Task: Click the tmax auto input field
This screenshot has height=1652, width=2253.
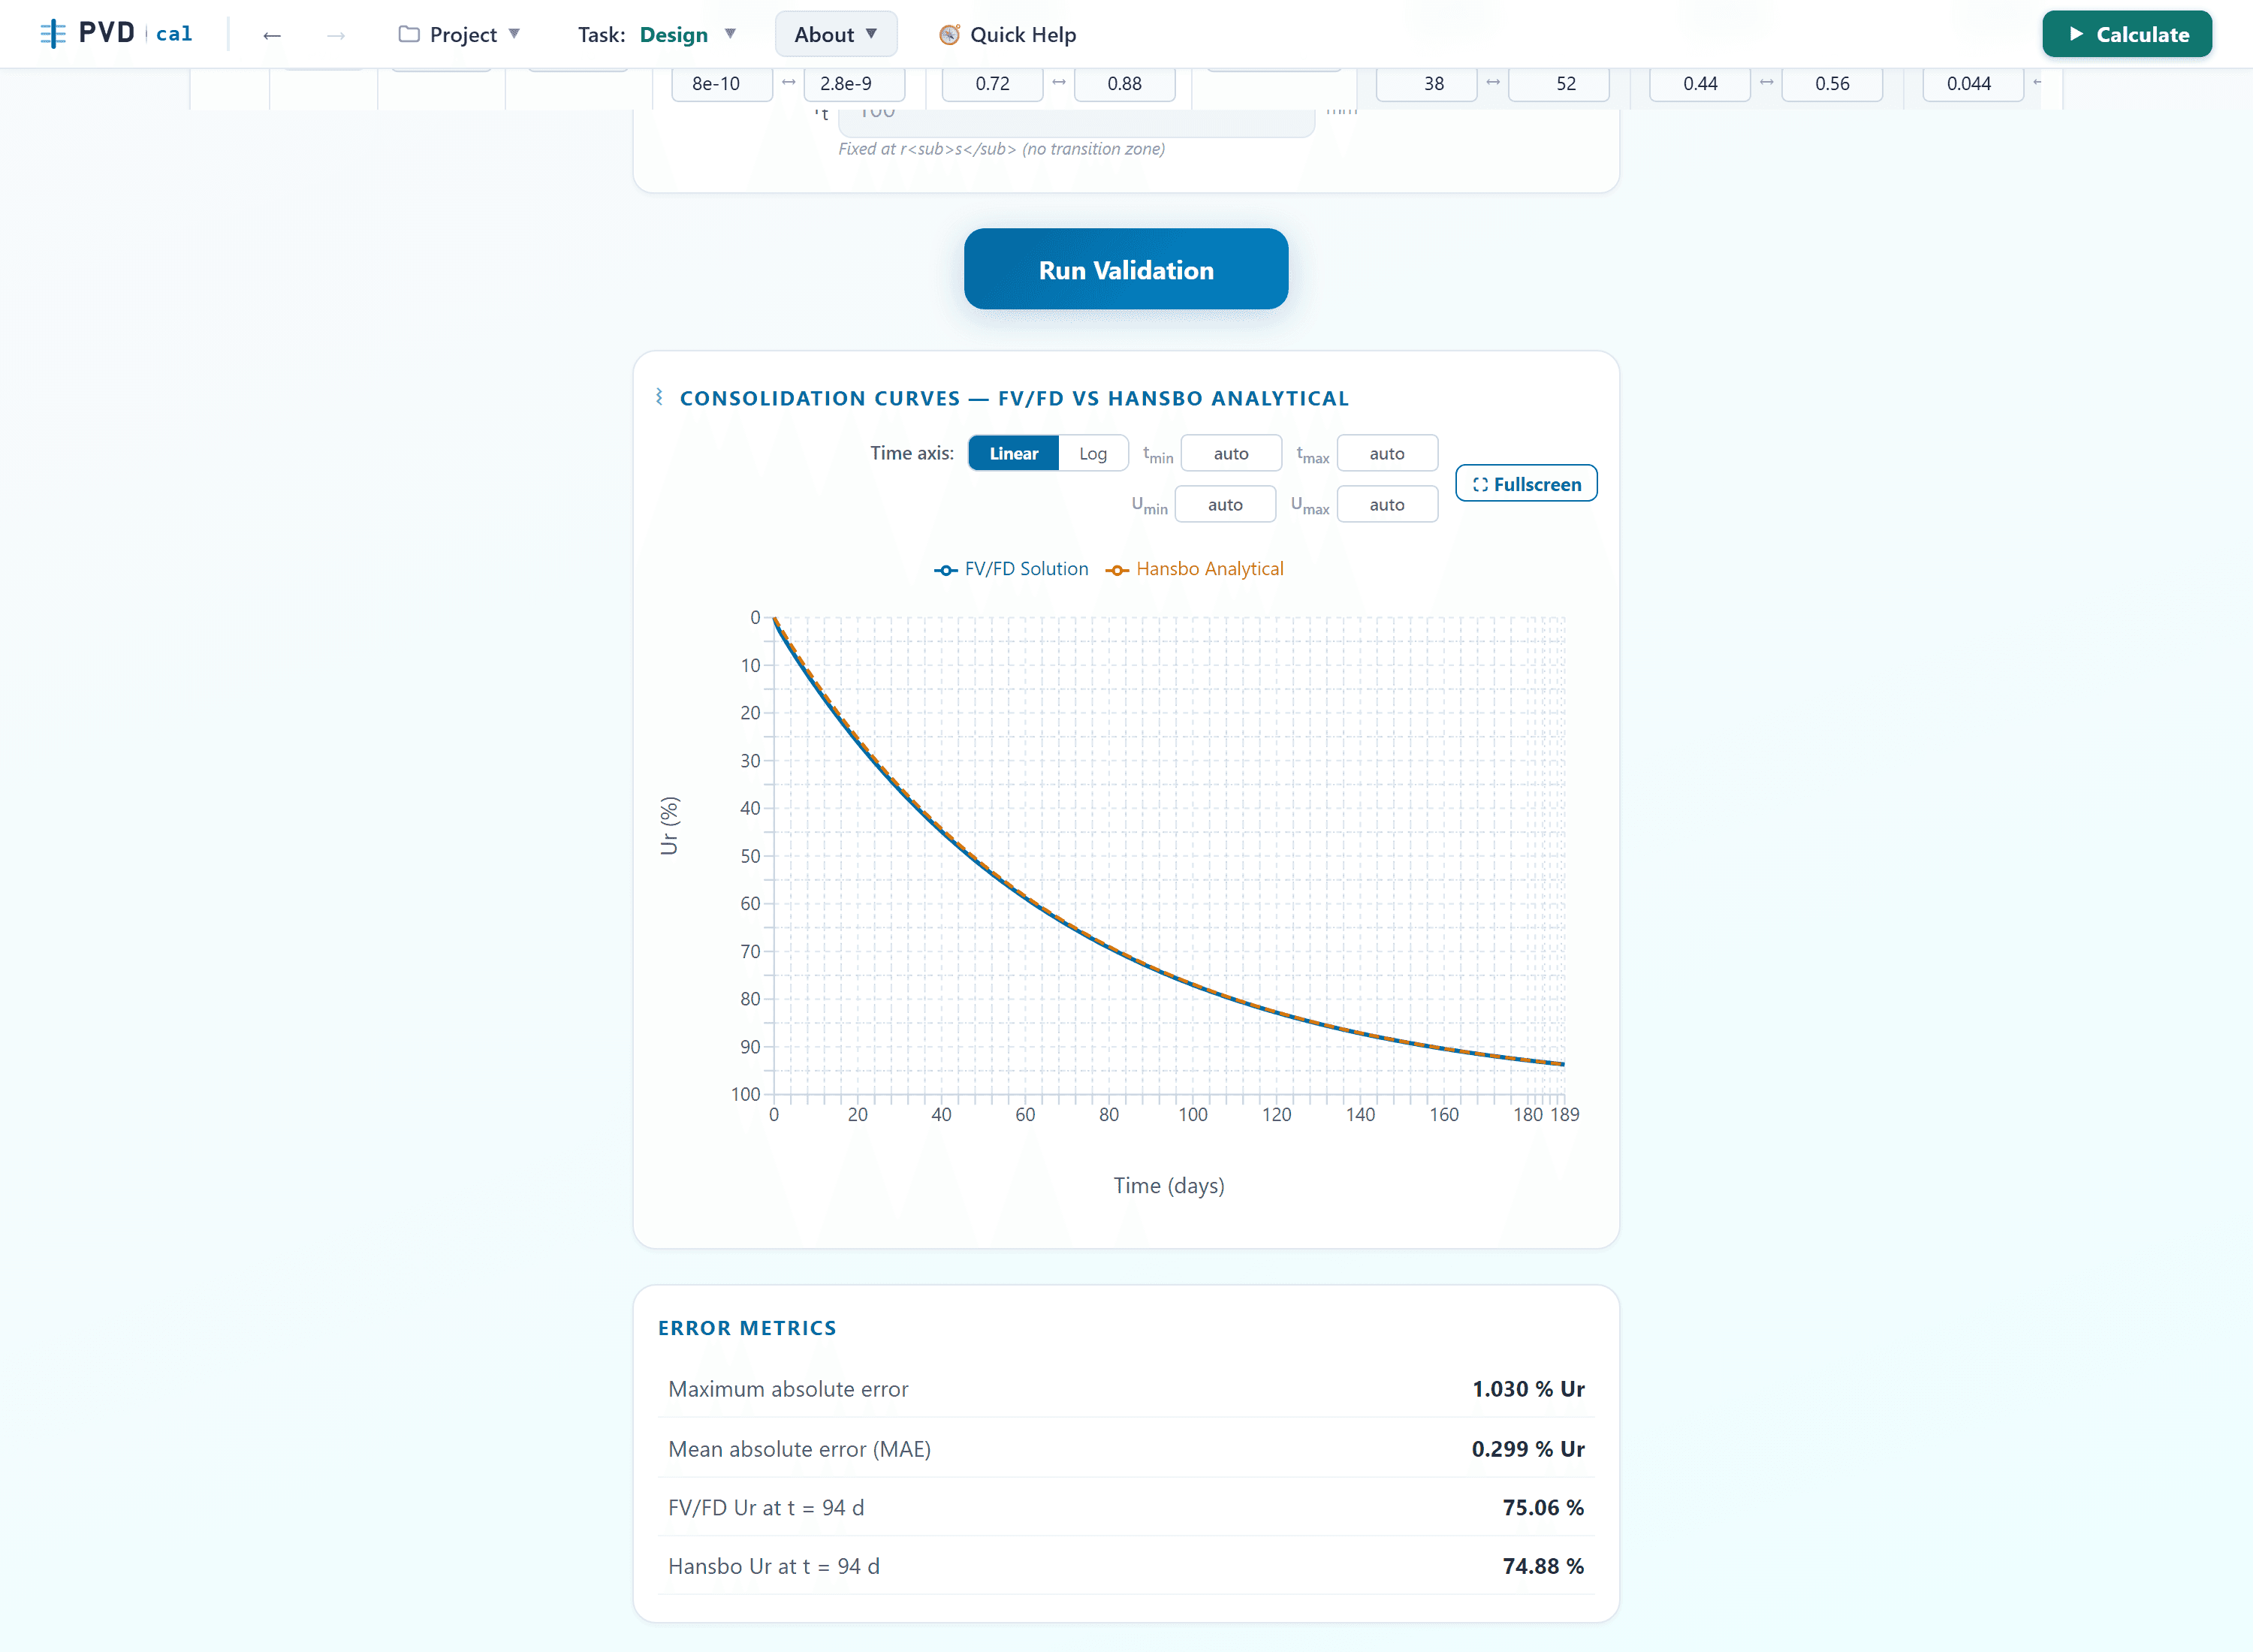Action: [1387, 453]
